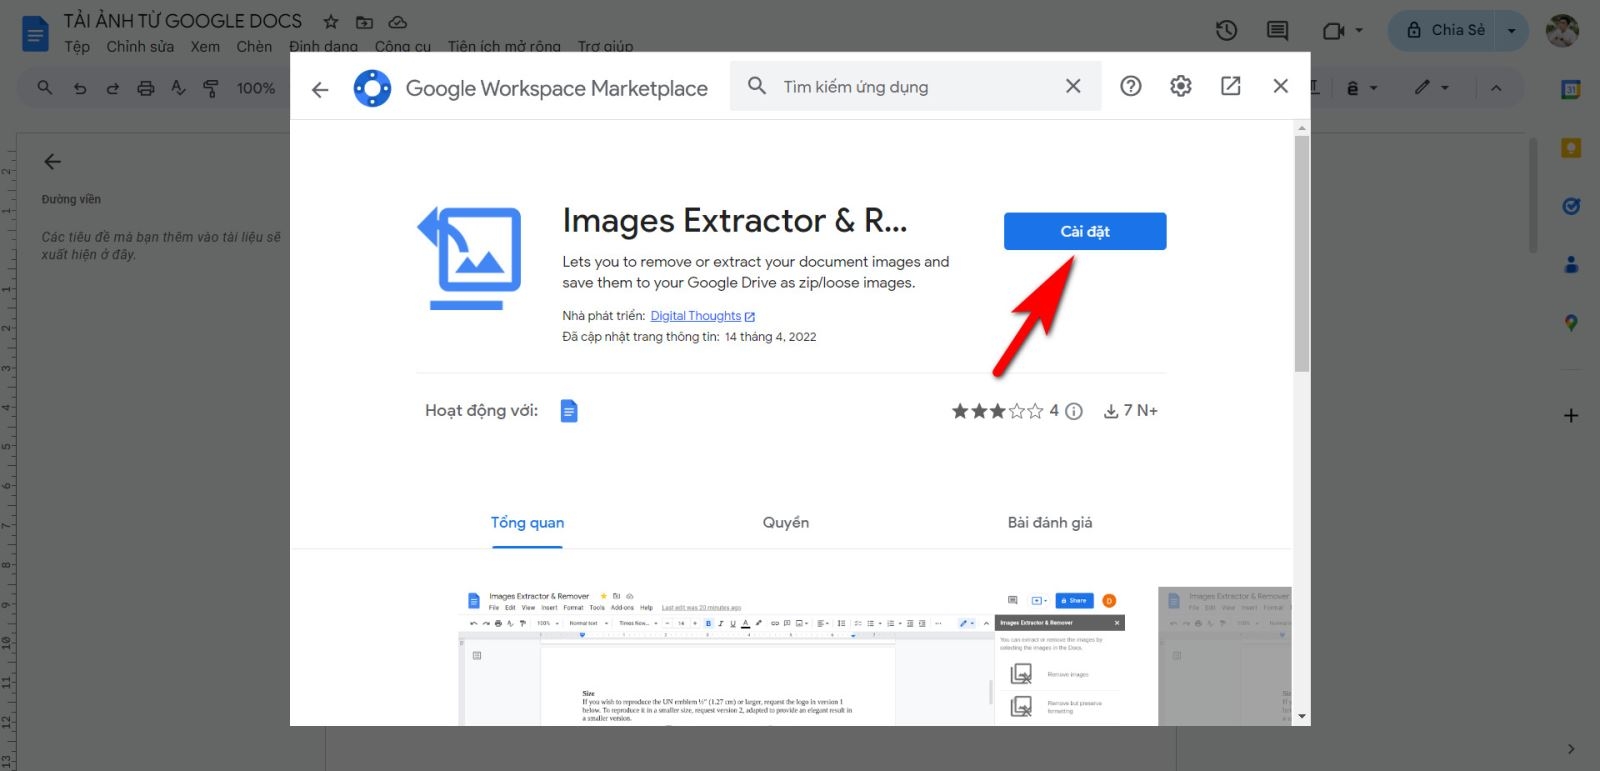Viewport: 1600px width, 771px height.
Task: Open the Chỉnh sửa menu
Action: (140, 46)
